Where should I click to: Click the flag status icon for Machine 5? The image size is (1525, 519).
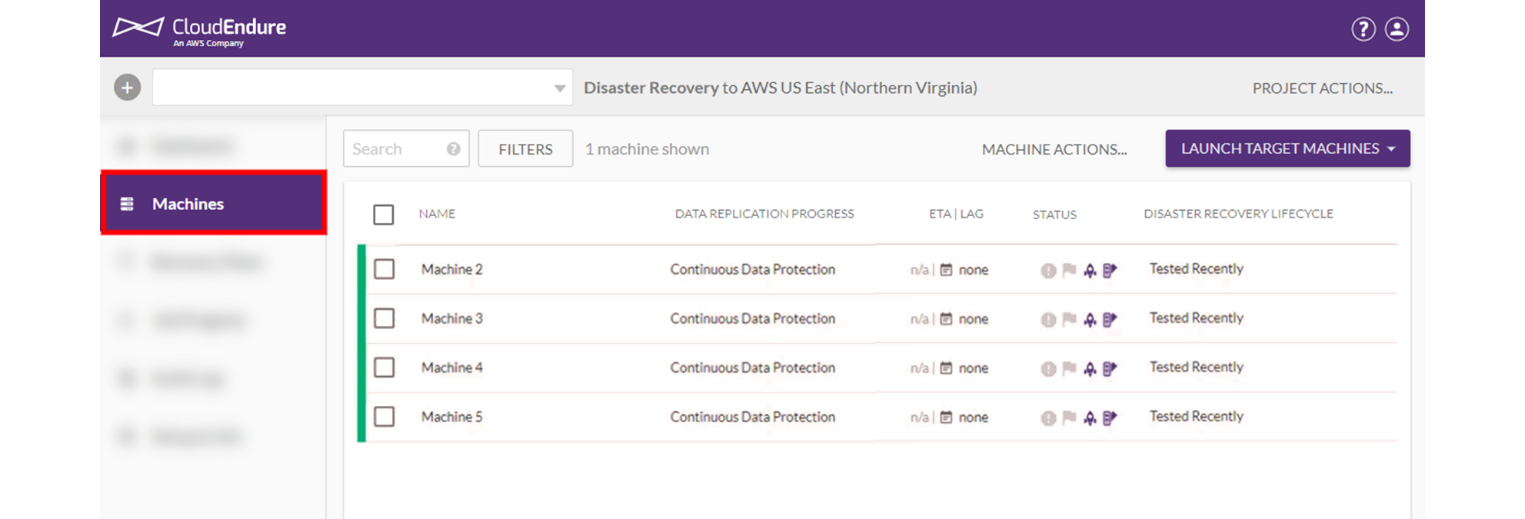(x=1069, y=417)
